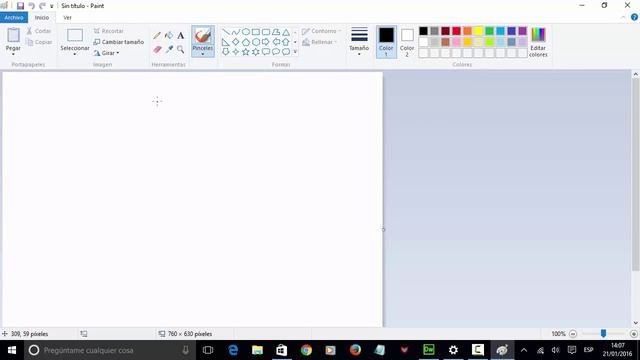Choose the straight Line shape
Image resolution: width=640 pixels, height=360 pixels.
coord(226,32)
